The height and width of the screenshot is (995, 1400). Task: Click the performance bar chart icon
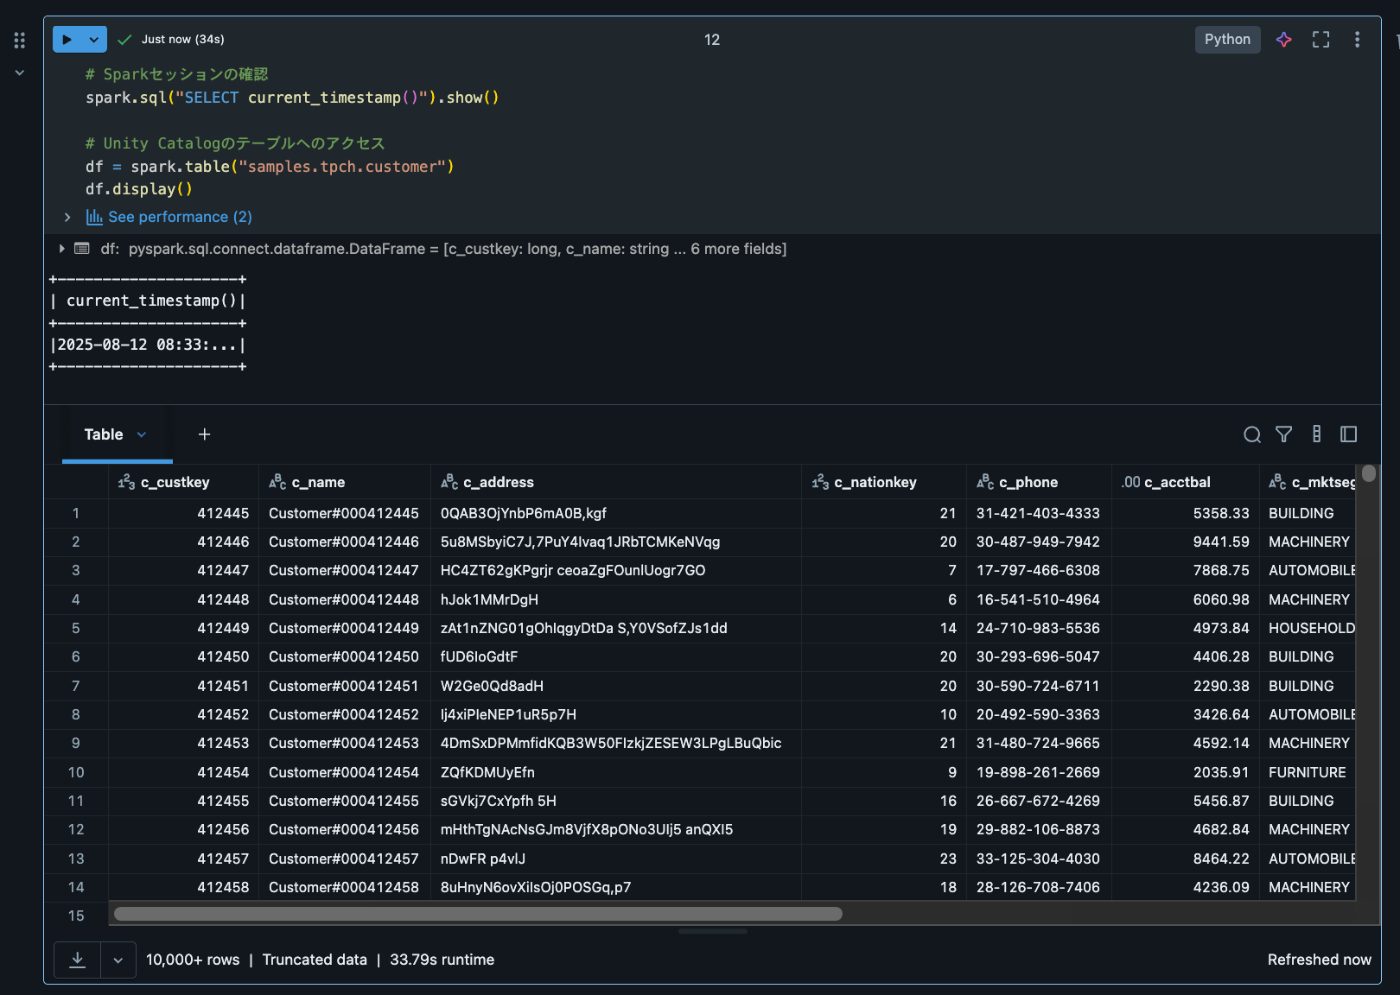coord(94,217)
